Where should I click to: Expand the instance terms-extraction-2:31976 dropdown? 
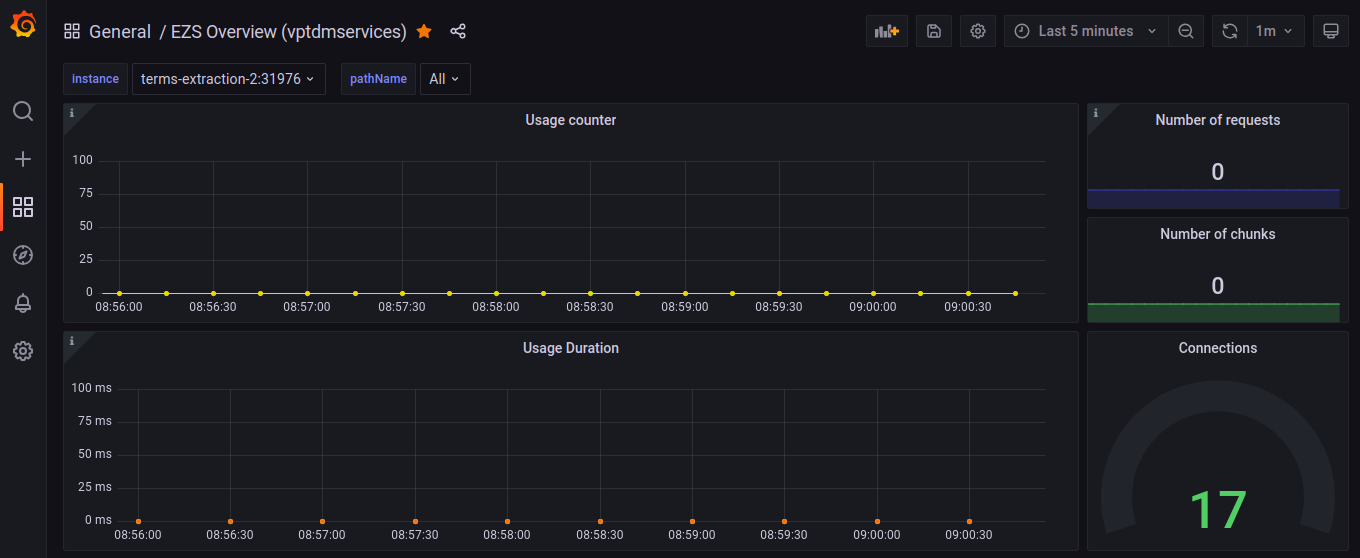click(228, 79)
